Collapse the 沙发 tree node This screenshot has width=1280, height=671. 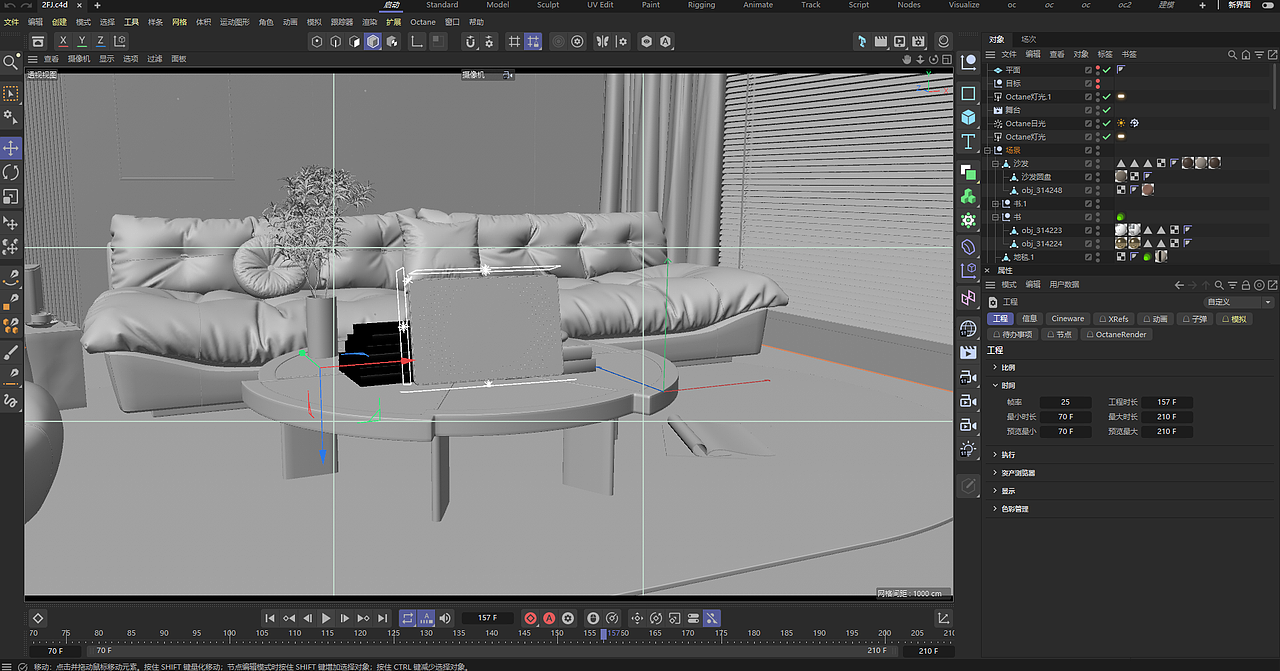995,163
